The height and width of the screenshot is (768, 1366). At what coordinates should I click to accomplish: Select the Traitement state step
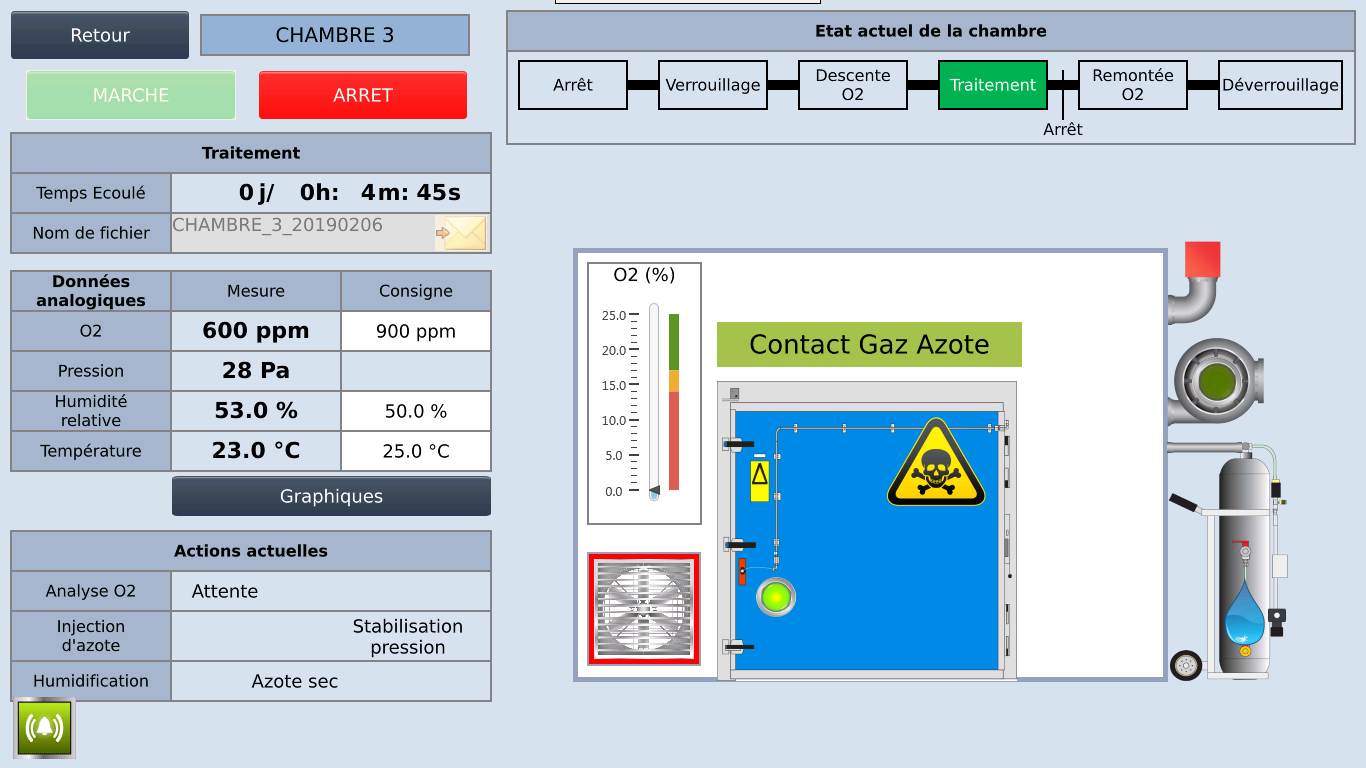click(x=992, y=85)
